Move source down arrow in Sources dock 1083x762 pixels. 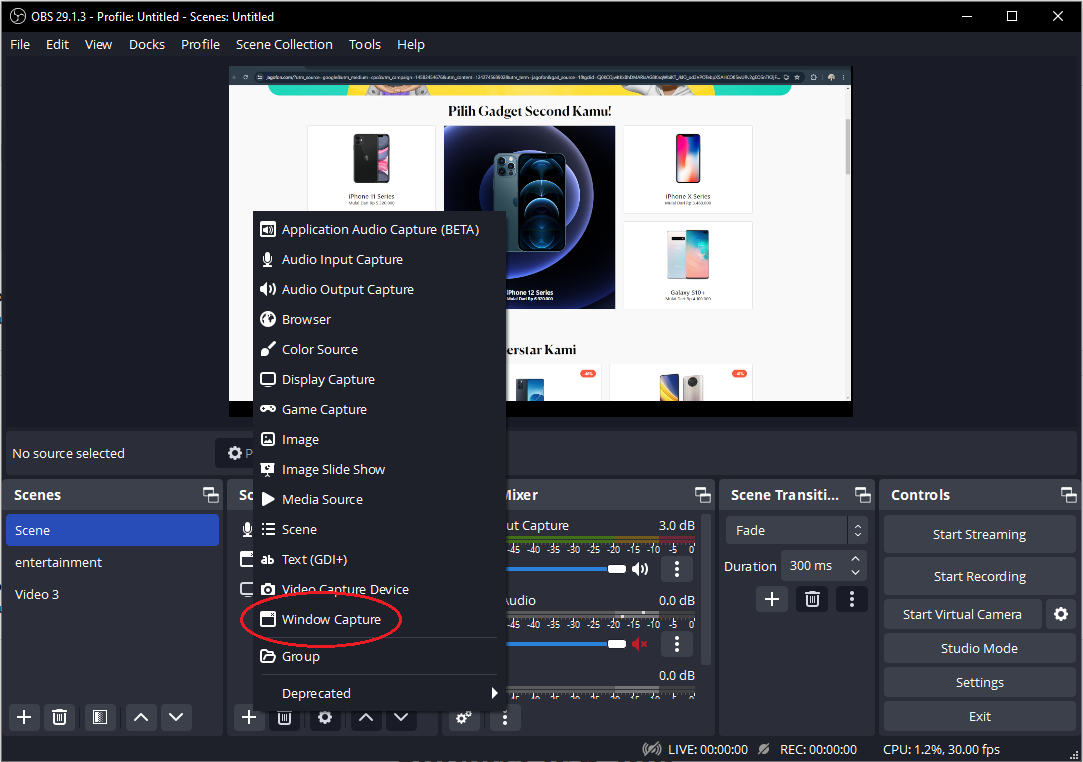click(x=401, y=717)
